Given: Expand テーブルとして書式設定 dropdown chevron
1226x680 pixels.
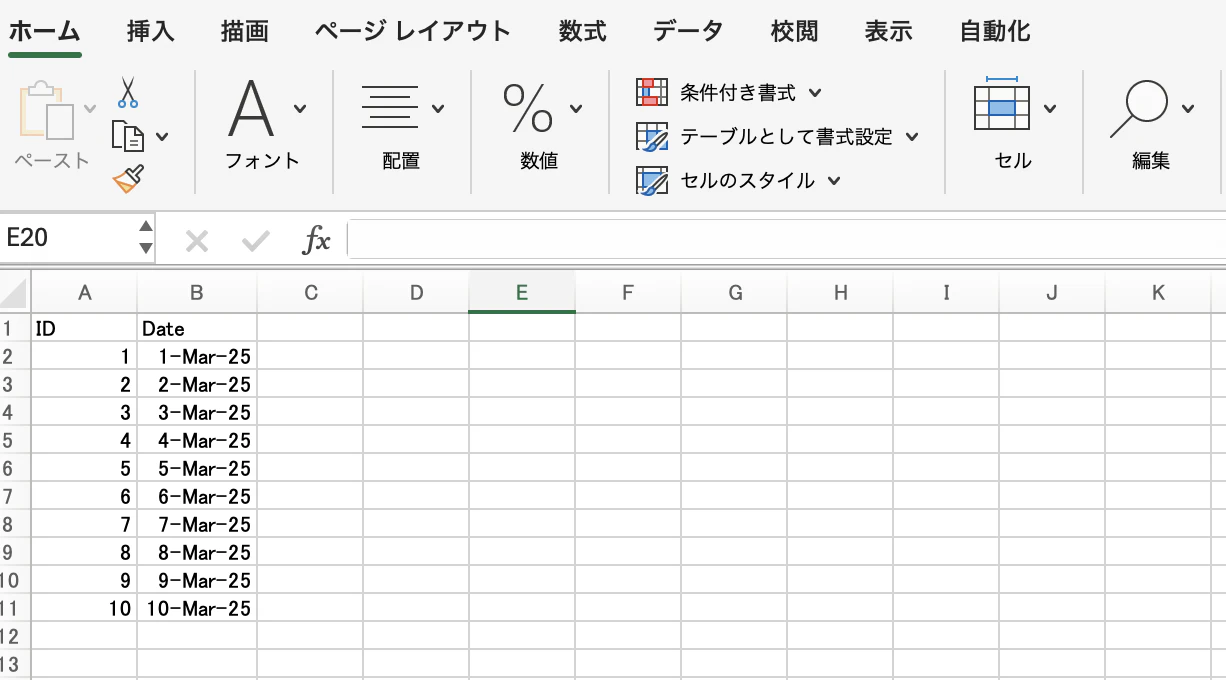Looking at the screenshot, I should [x=912, y=137].
